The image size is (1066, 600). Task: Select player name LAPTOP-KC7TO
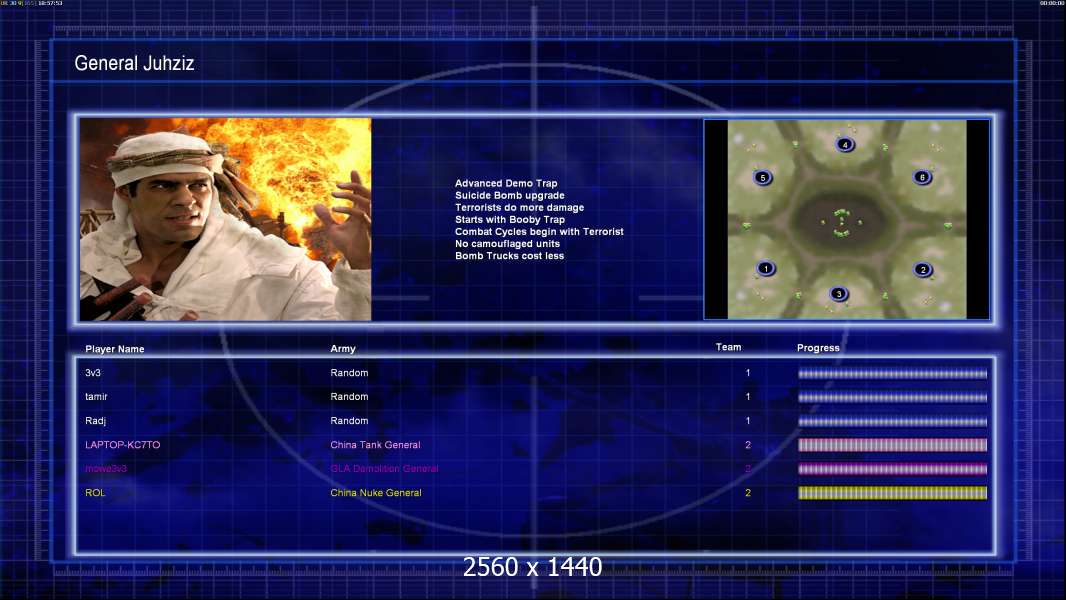tap(122, 445)
